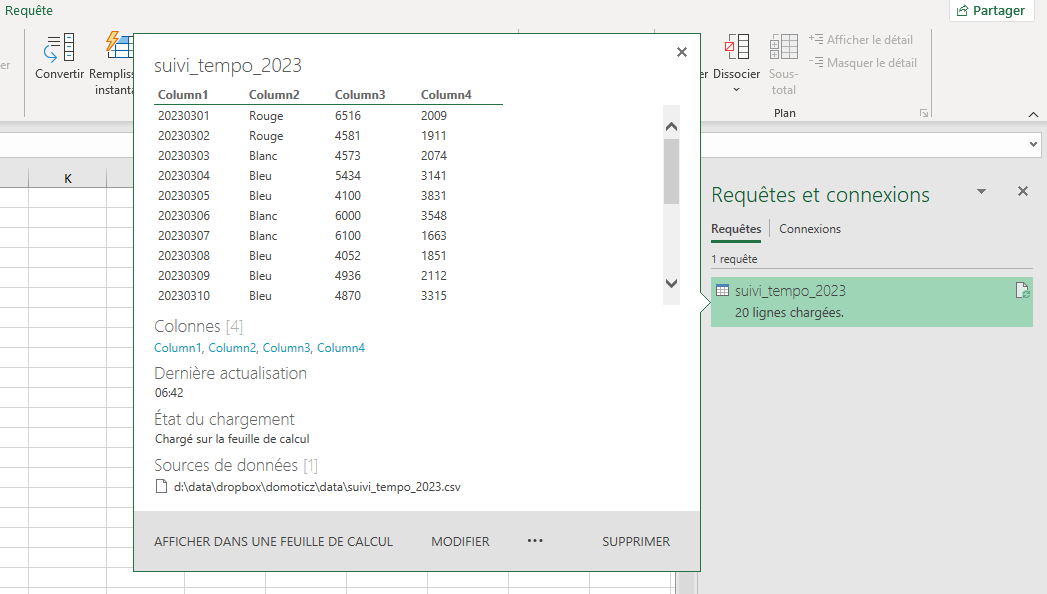Close the suivi_tempo_2023 preview popup
Screen dimensions: 1047x594
tap(682, 52)
